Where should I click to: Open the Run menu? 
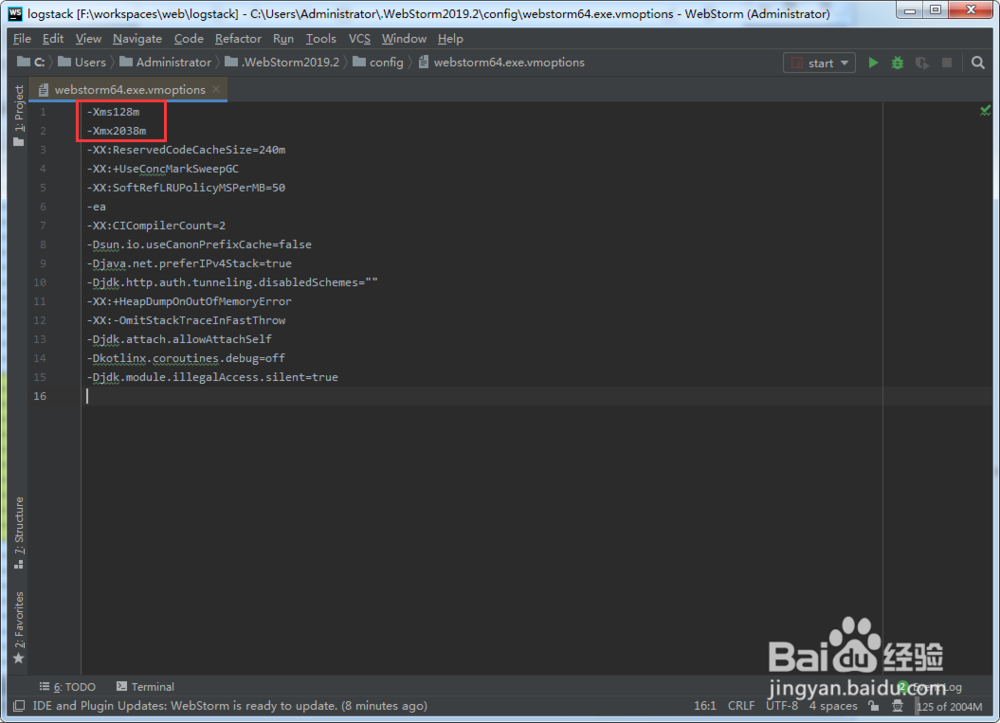(283, 38)
